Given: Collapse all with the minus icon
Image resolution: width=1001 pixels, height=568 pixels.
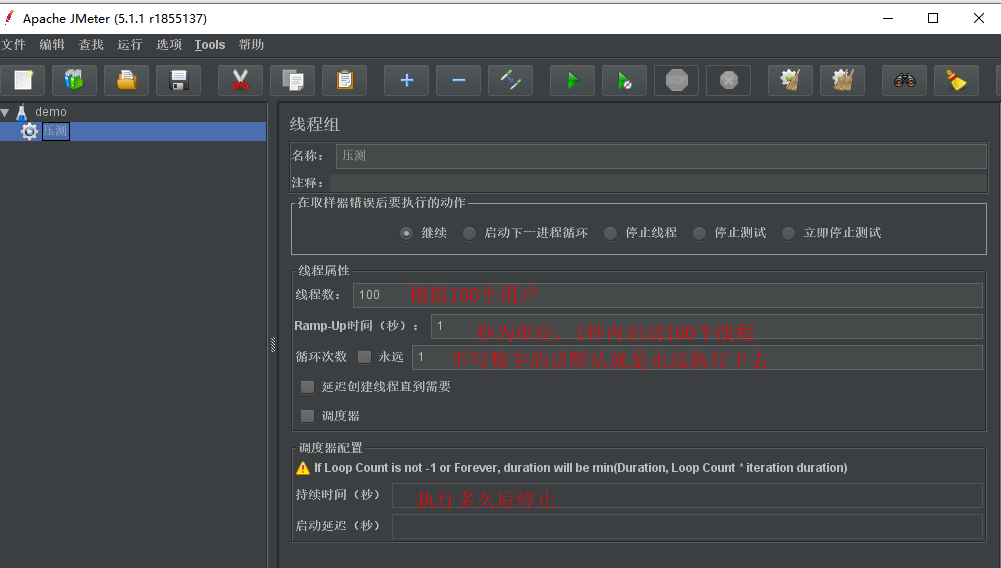Looking at the screenshot, I should (x=458, y=80).
